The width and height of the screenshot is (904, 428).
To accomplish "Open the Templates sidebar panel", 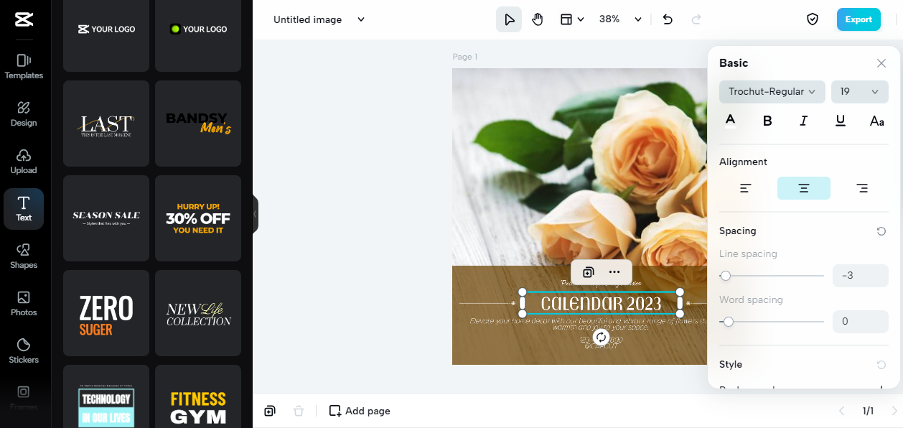I will point(24,66).
